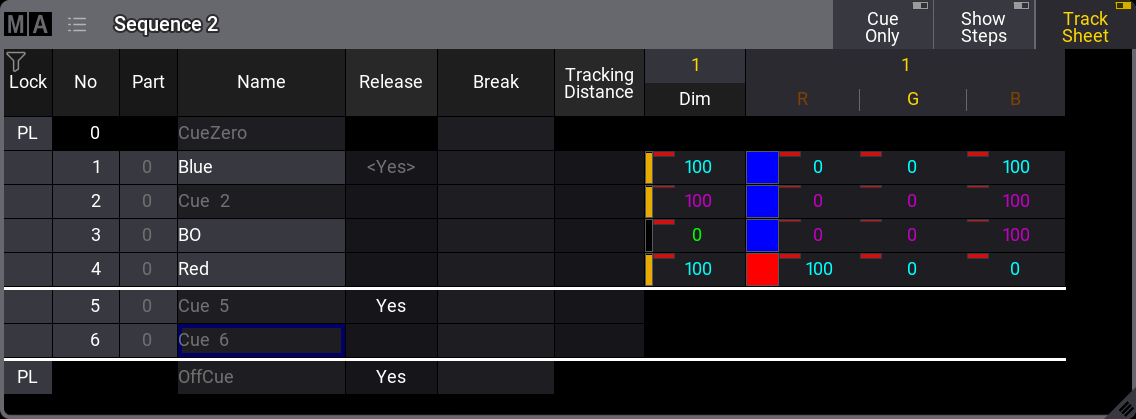
Task: Select cue number 3 row
Action: tap(86, 236)
